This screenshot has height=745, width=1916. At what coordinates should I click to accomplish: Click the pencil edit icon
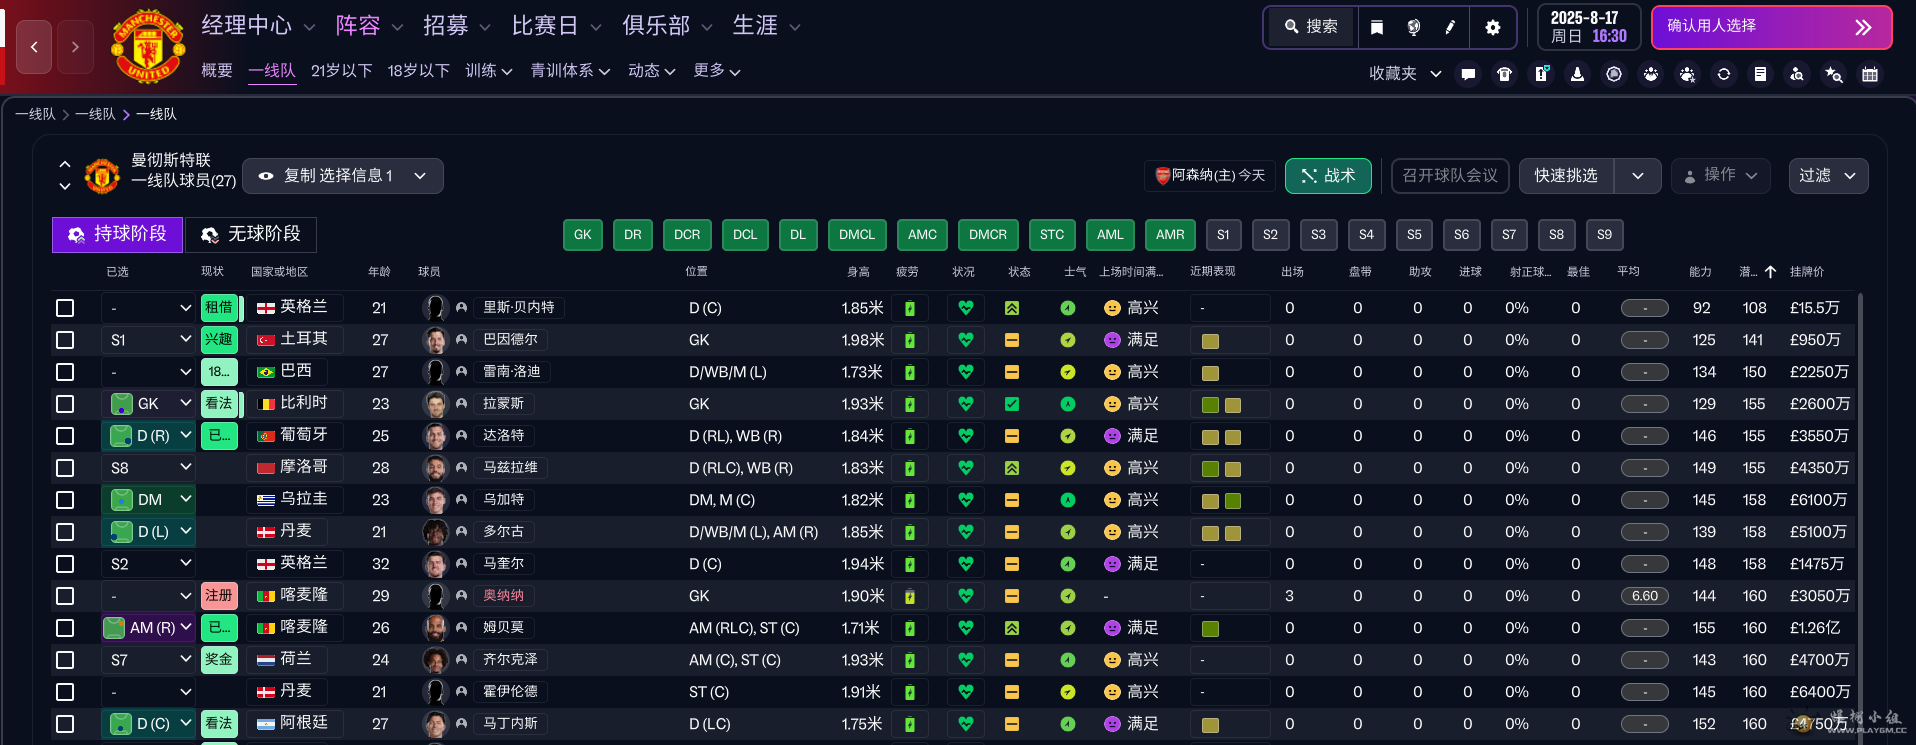(1450, 27)
